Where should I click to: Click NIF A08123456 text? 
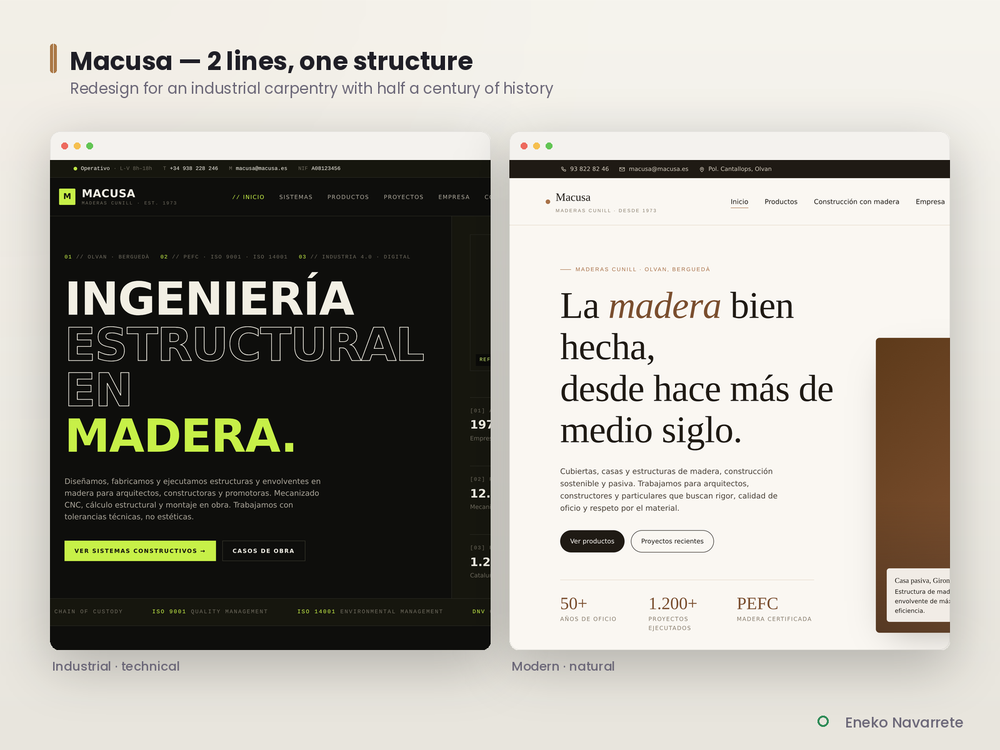320,168
